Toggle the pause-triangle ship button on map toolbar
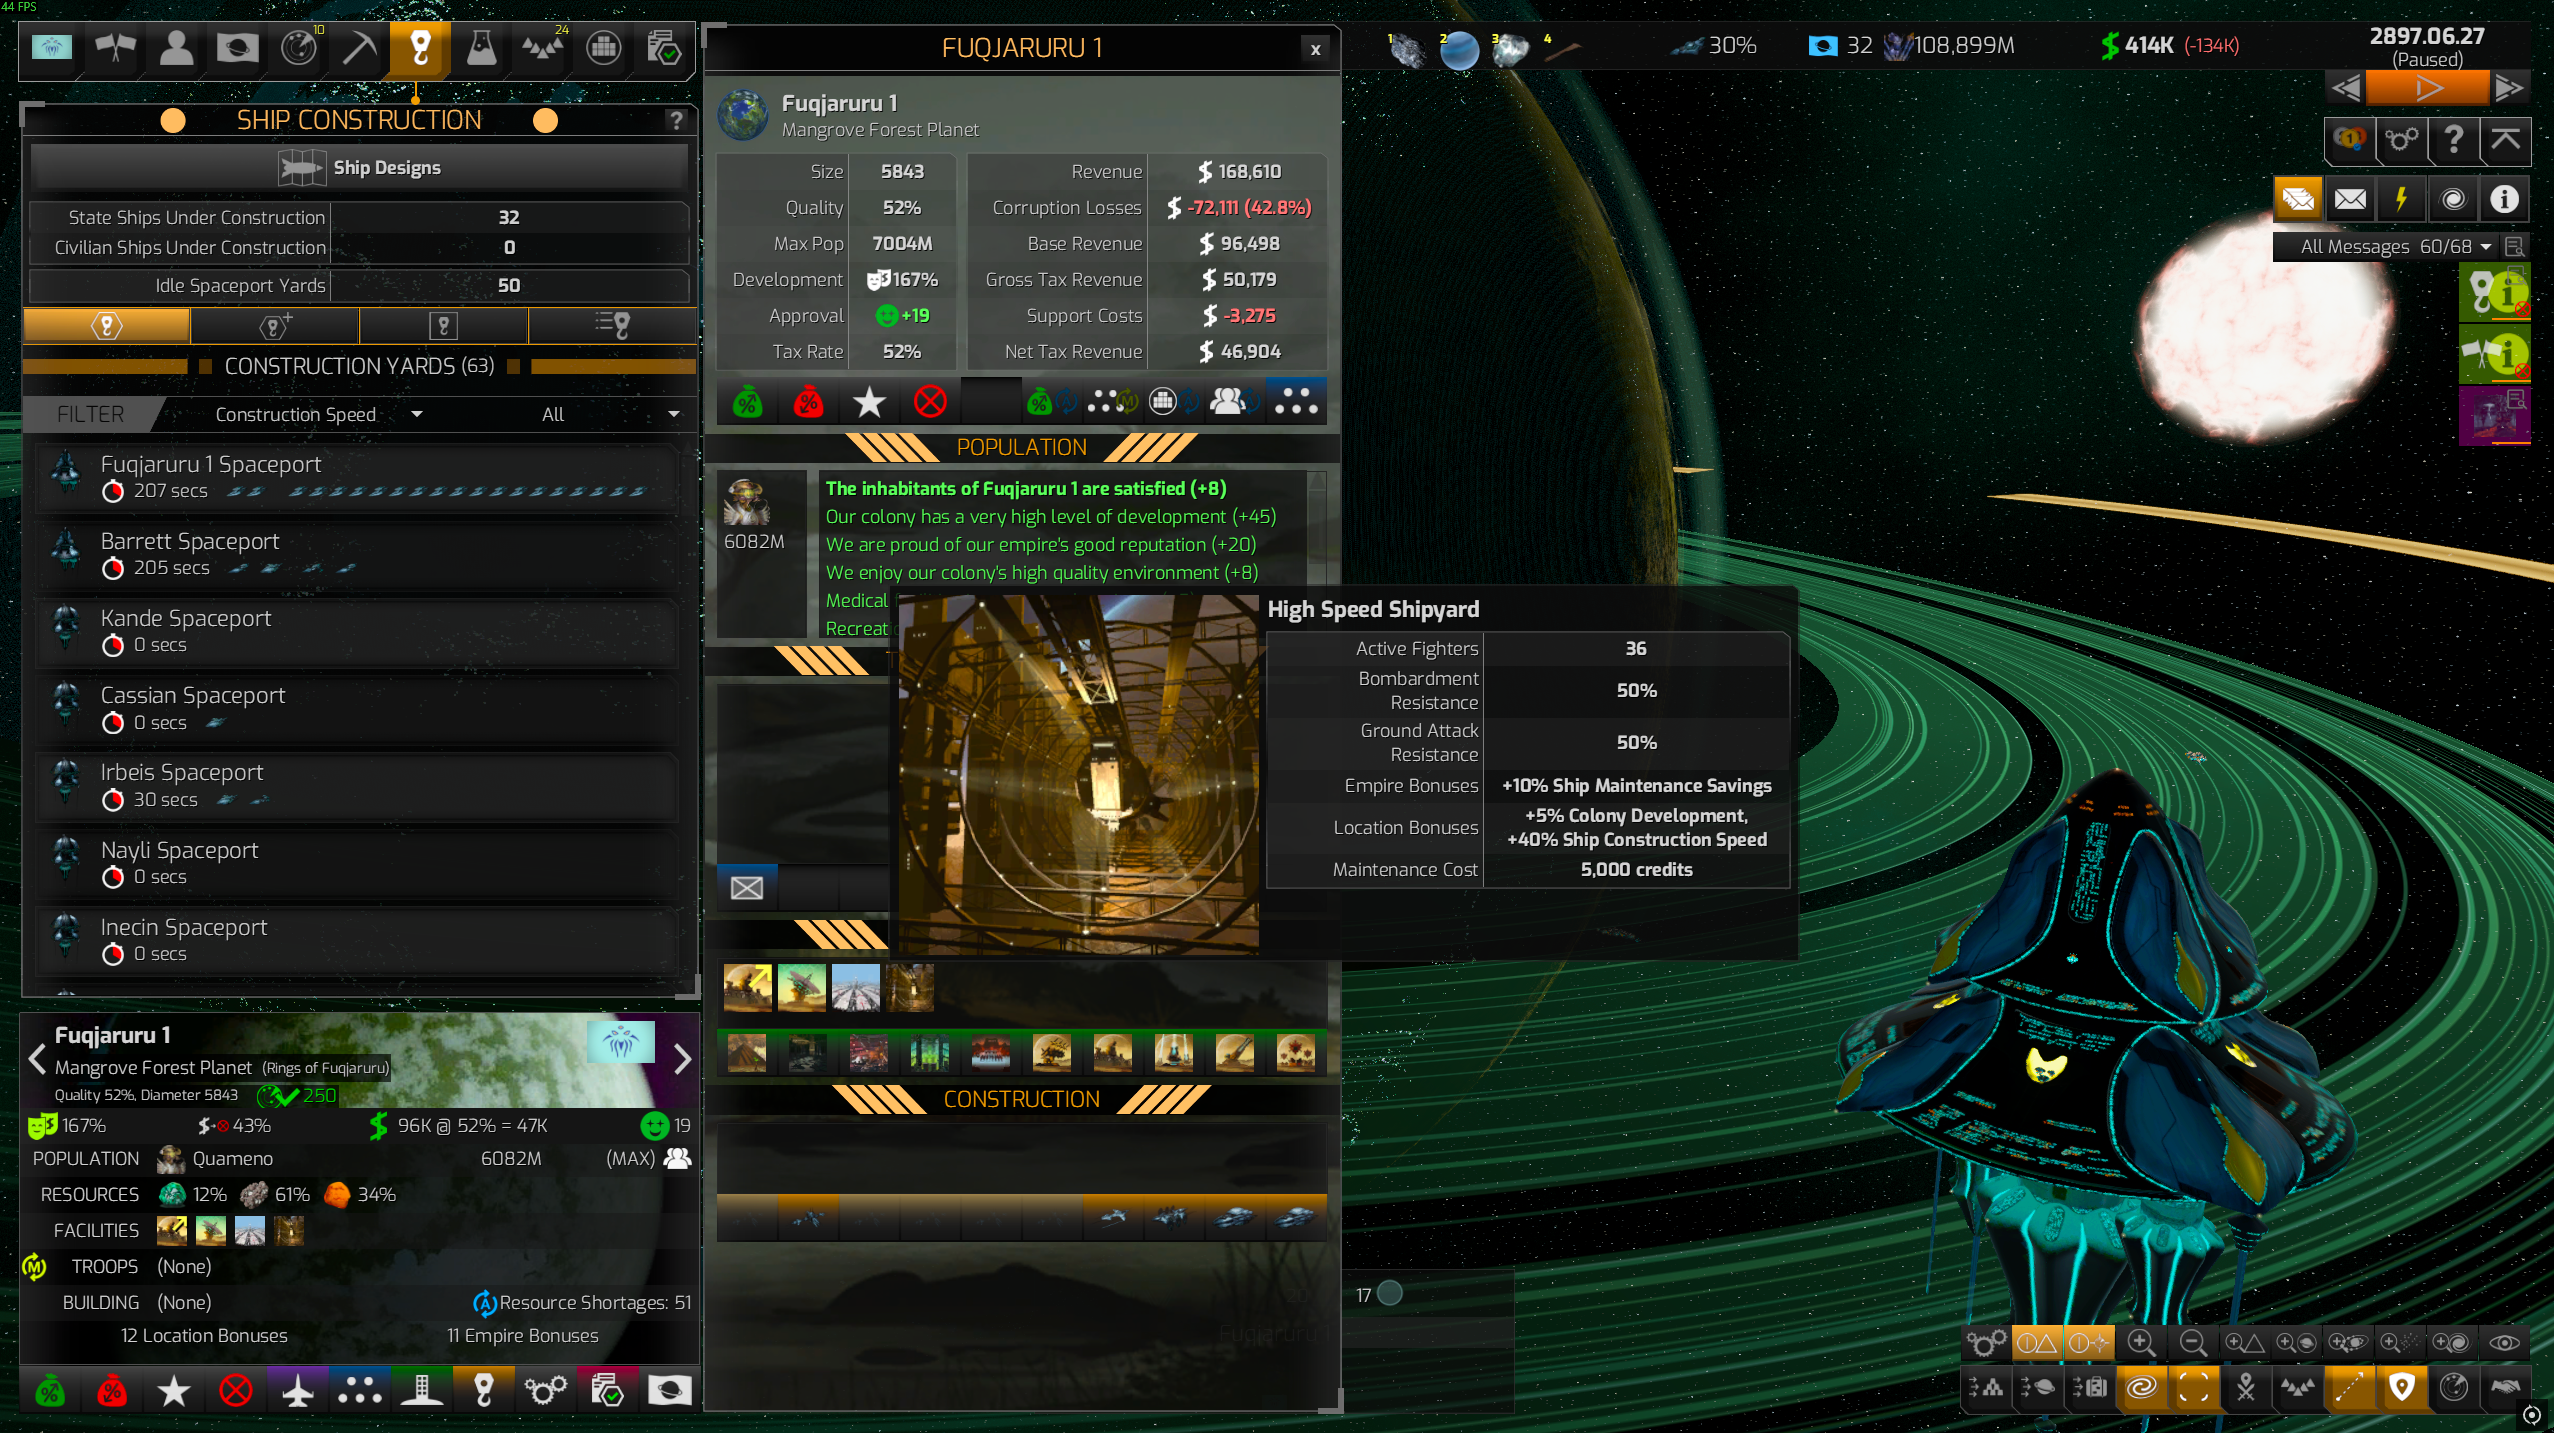 (x=2037, y=1342)
